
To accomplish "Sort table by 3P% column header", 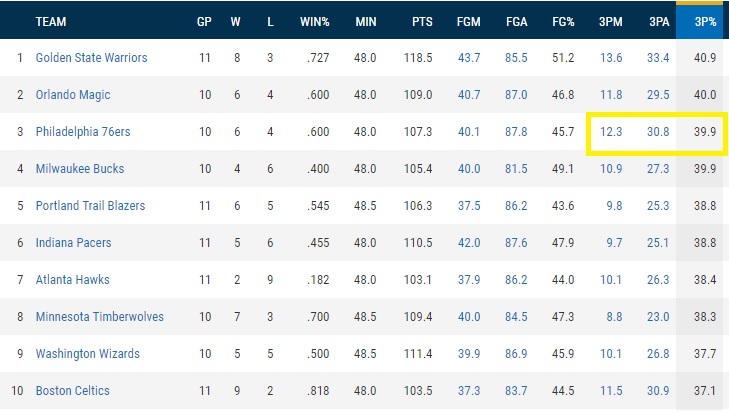I will [x=702, y=21].
